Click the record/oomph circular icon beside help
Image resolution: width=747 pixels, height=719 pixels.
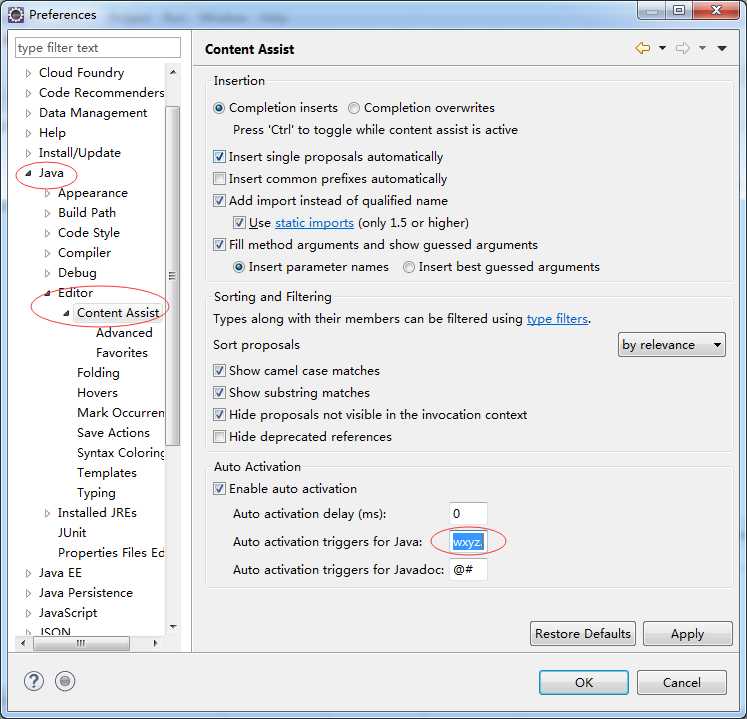pos(65,681)
